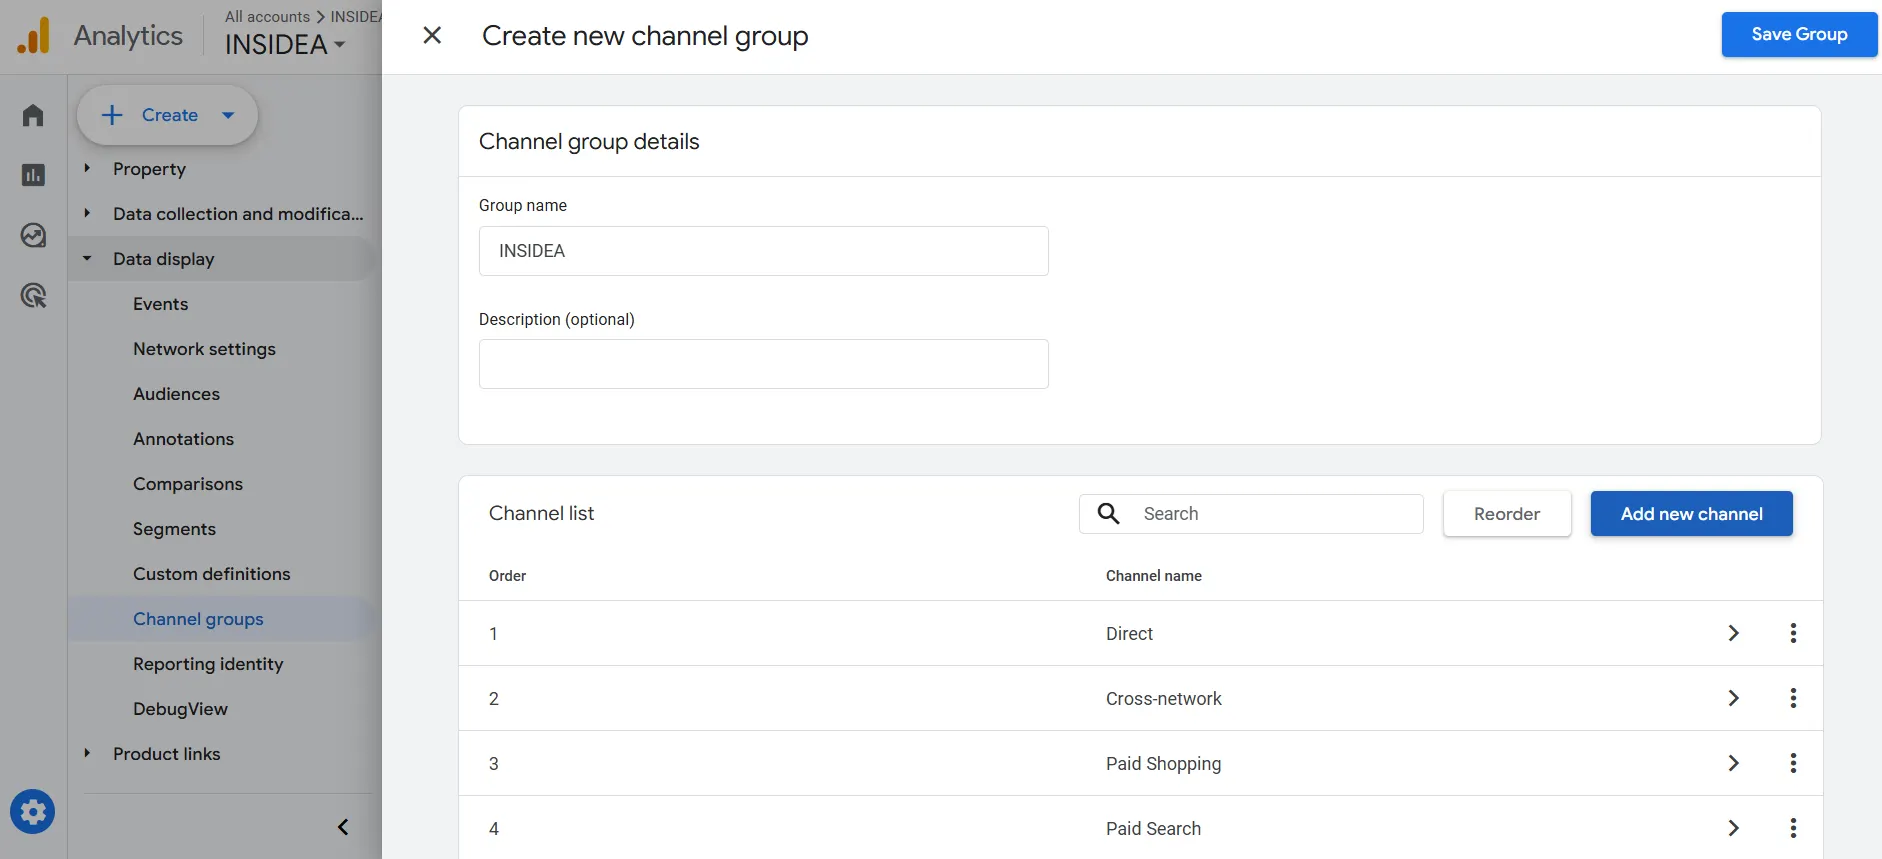Click the Cross-network channel name

pyautogui.click(x=1163, y=698)
